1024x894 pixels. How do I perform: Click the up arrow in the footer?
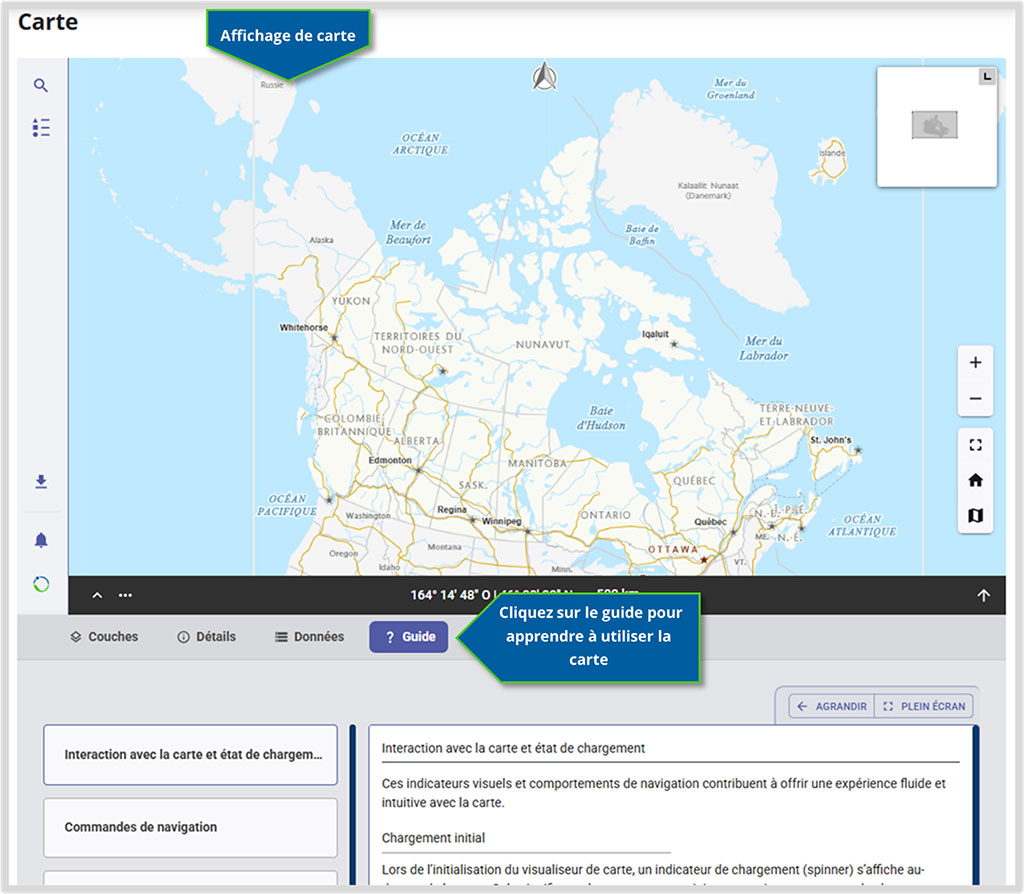pyautogui.click(x=984, y=594)
